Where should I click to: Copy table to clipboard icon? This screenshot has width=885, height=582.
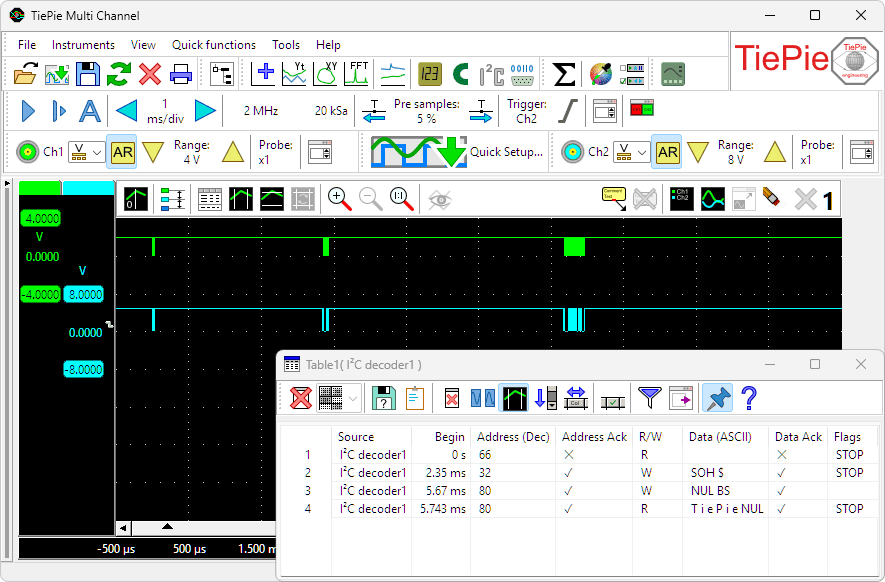415,398
